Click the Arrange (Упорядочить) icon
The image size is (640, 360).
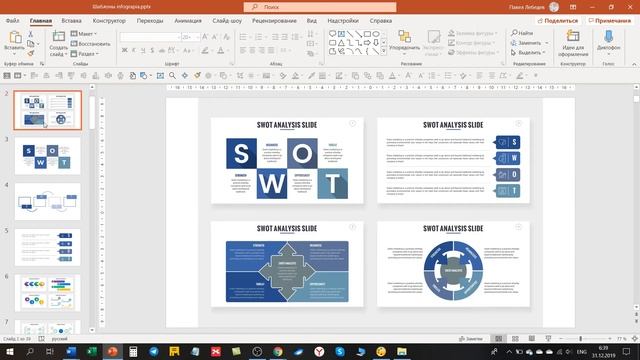[404, 37]
